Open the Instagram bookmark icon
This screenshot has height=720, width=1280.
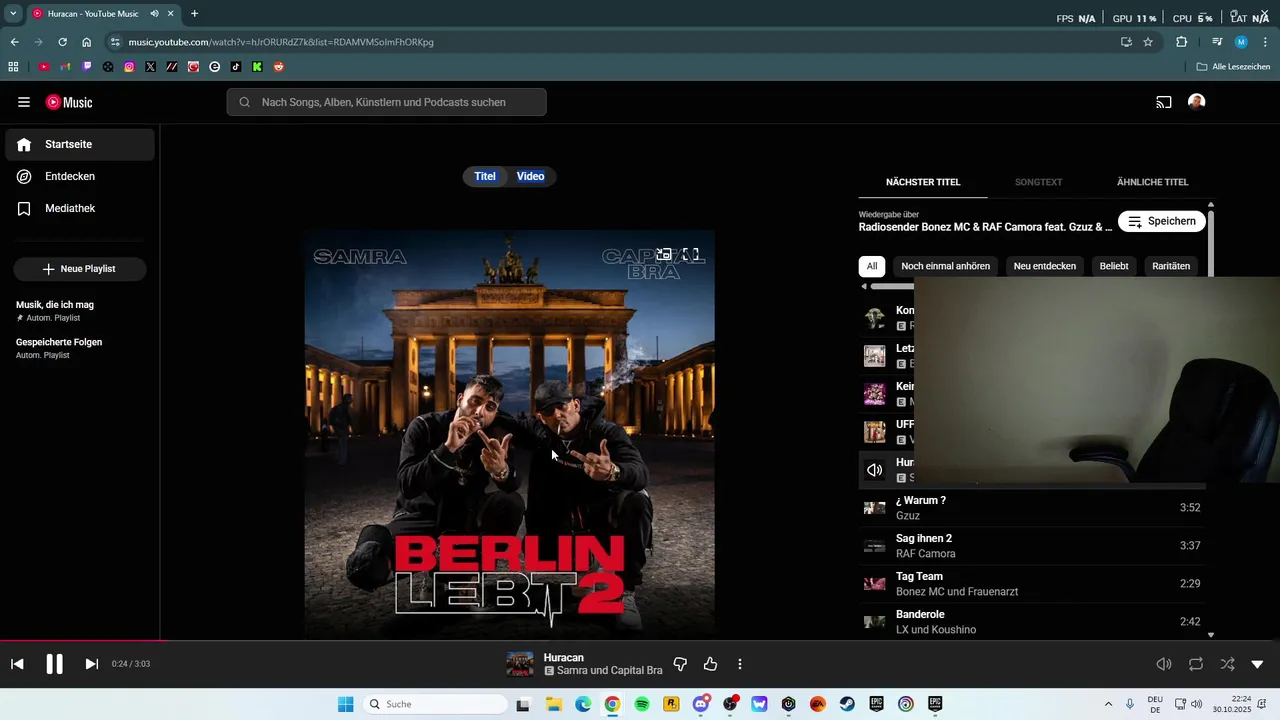tap(129, 67)
